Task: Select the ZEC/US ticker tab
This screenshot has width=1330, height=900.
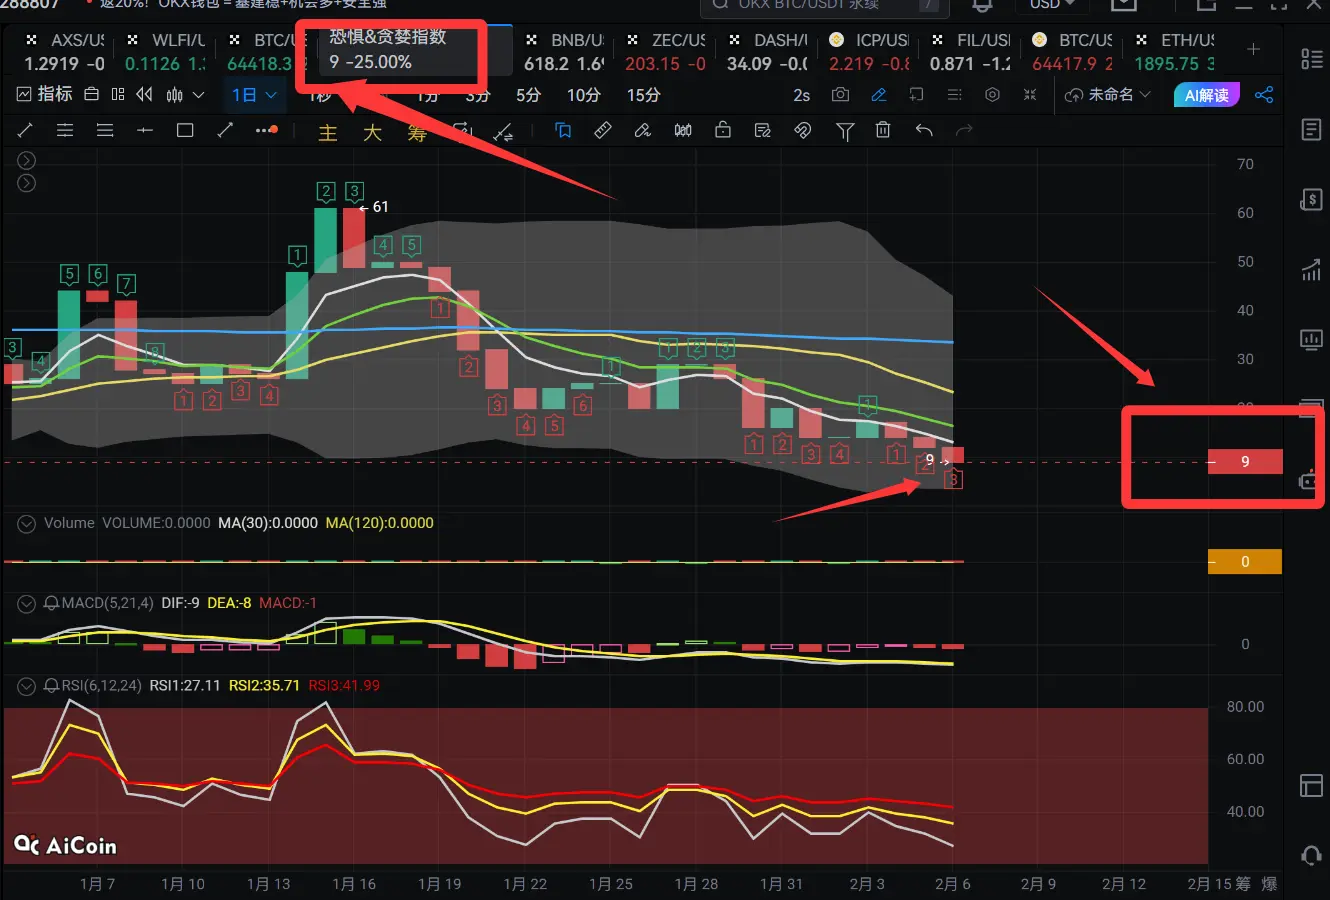Action: [666, 52]
